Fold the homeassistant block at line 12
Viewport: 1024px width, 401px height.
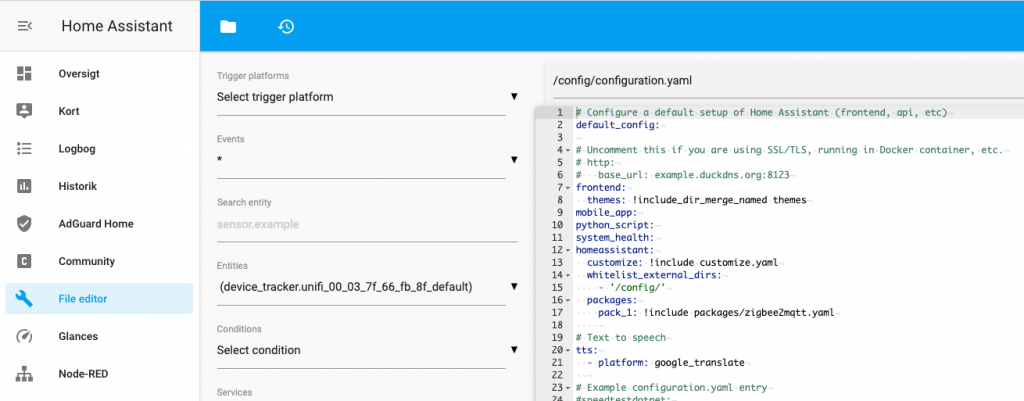(568, 250)
